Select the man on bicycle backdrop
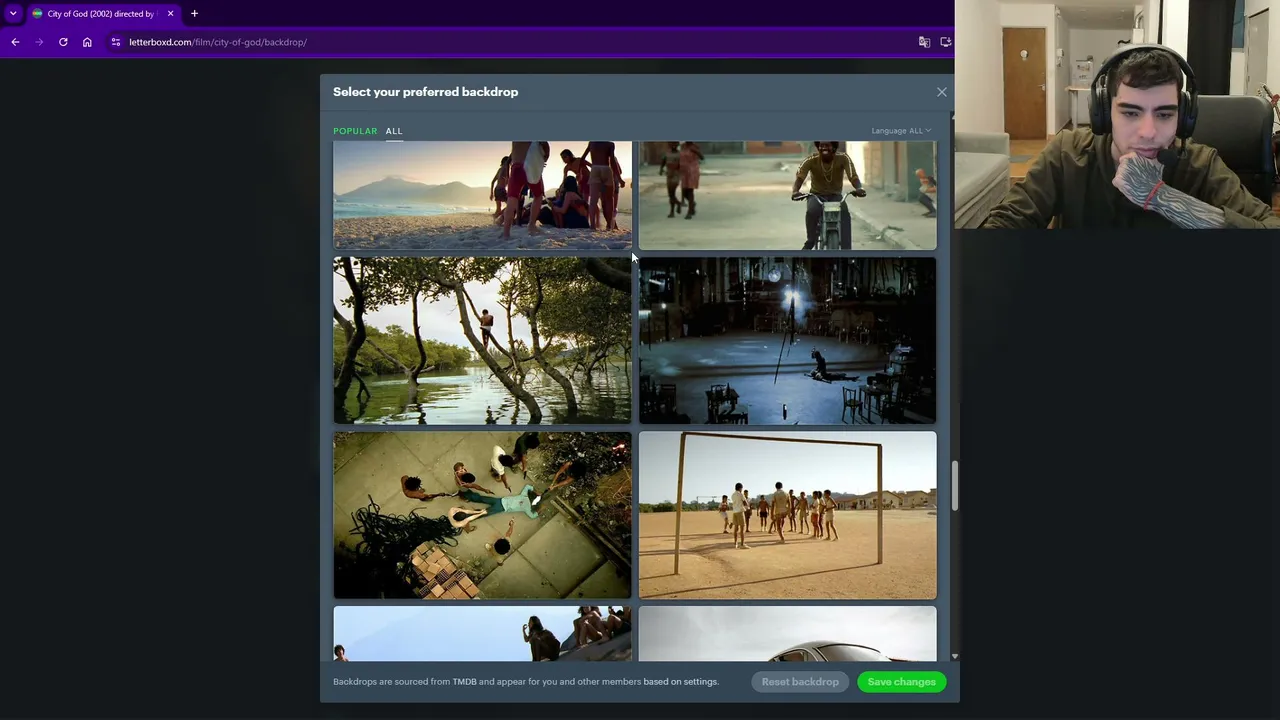 (x=788, y=195)
